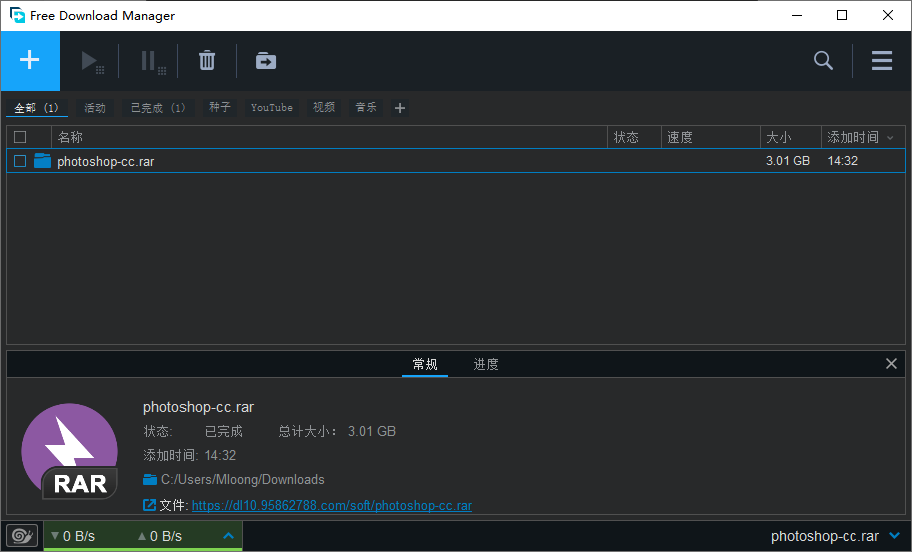Maximize the Free Download Manager window

pyautogui.click(x=842, y=15)
